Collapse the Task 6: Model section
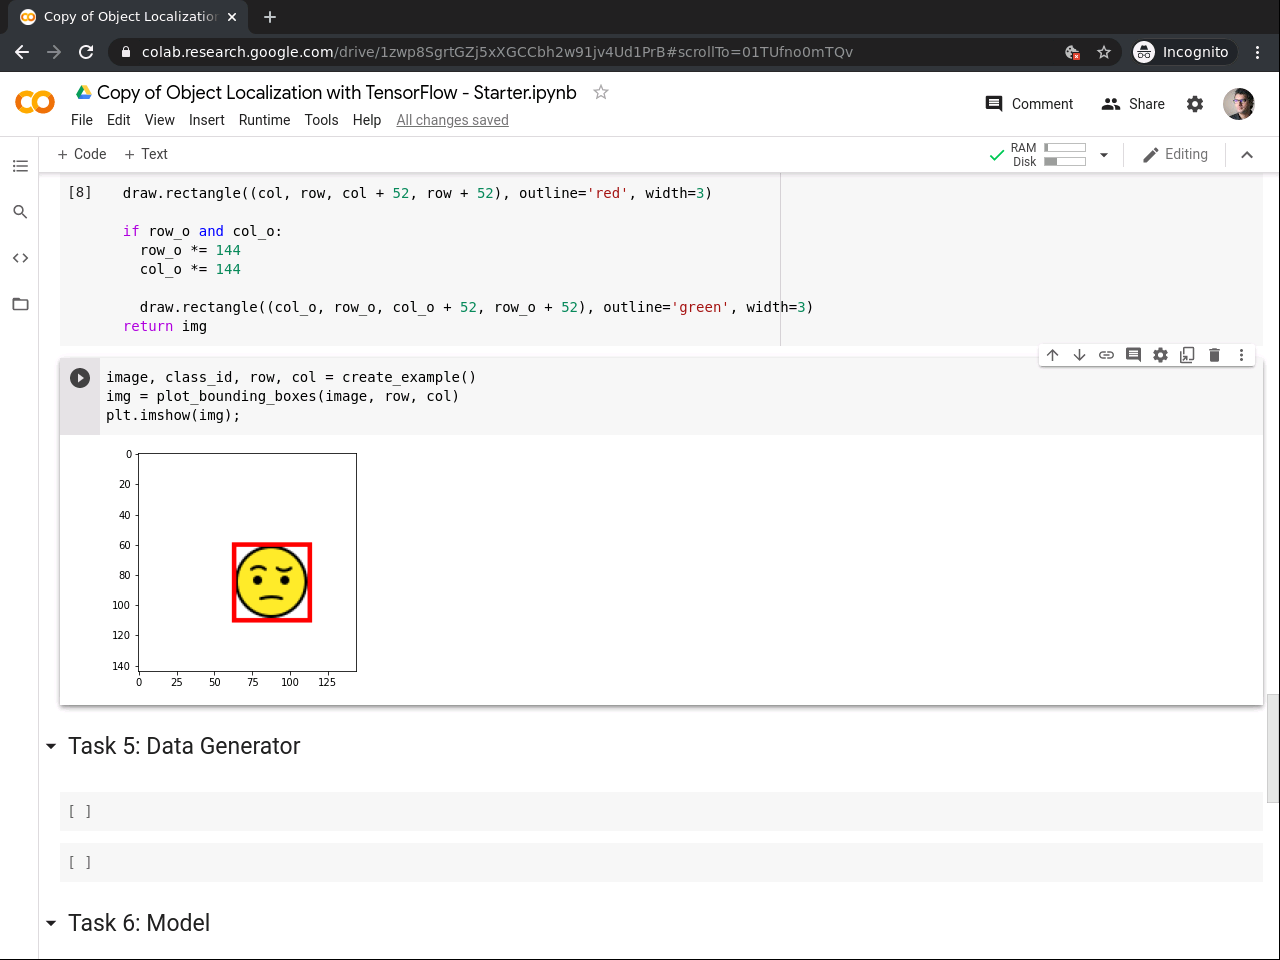This screenshot has width=1280, height=960. pyautogui.click(x=51, y=924)
